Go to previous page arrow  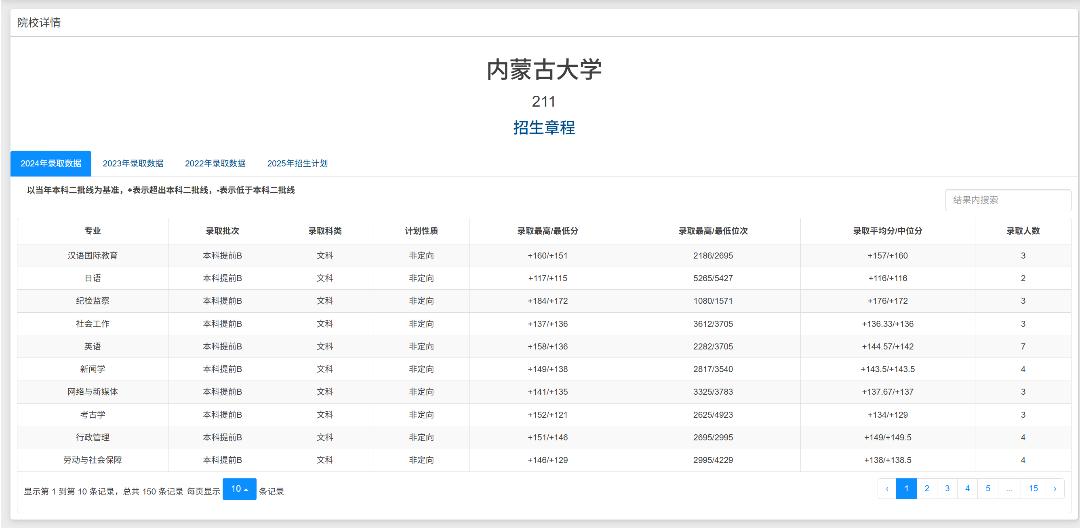(886, 489)
